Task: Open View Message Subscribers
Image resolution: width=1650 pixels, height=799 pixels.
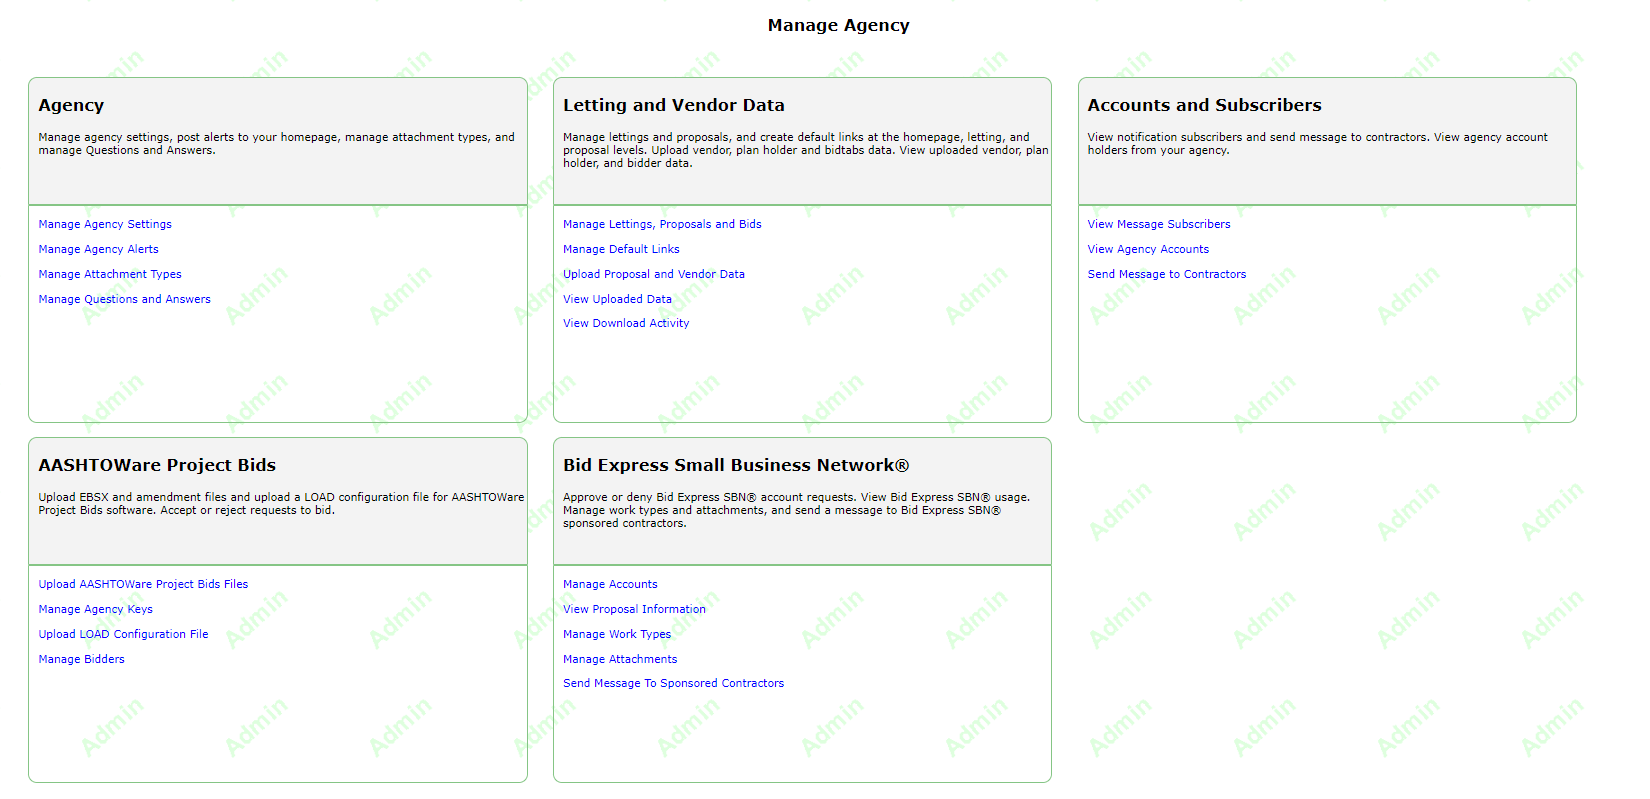Action: pos(1159,224)
